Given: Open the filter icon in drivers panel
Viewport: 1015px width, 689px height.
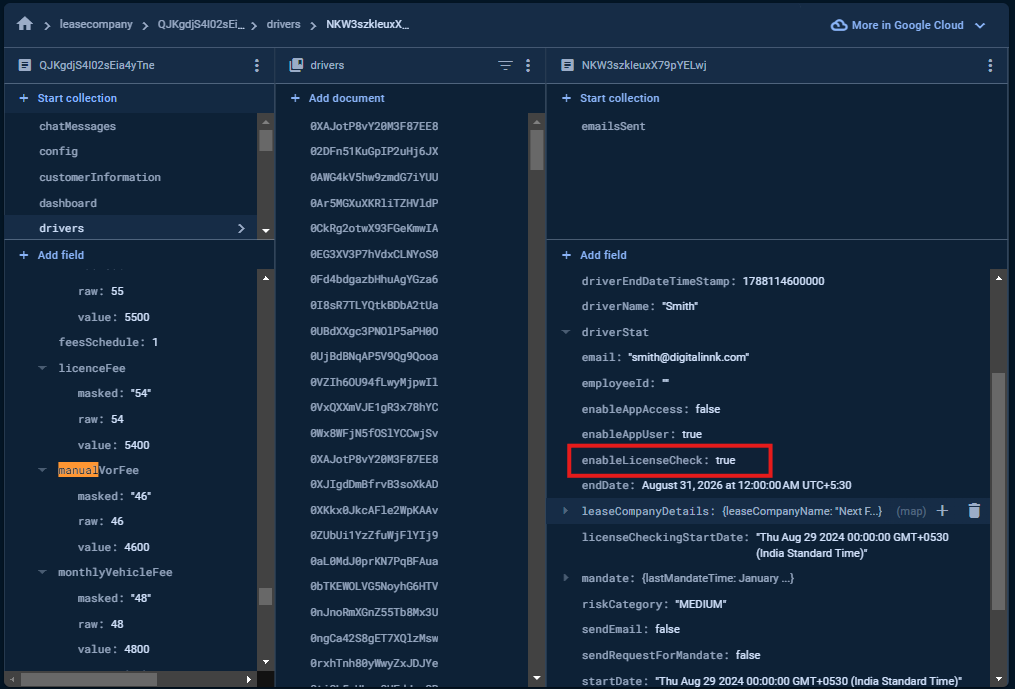Looking at the screenshot, I should click(505, 65).
